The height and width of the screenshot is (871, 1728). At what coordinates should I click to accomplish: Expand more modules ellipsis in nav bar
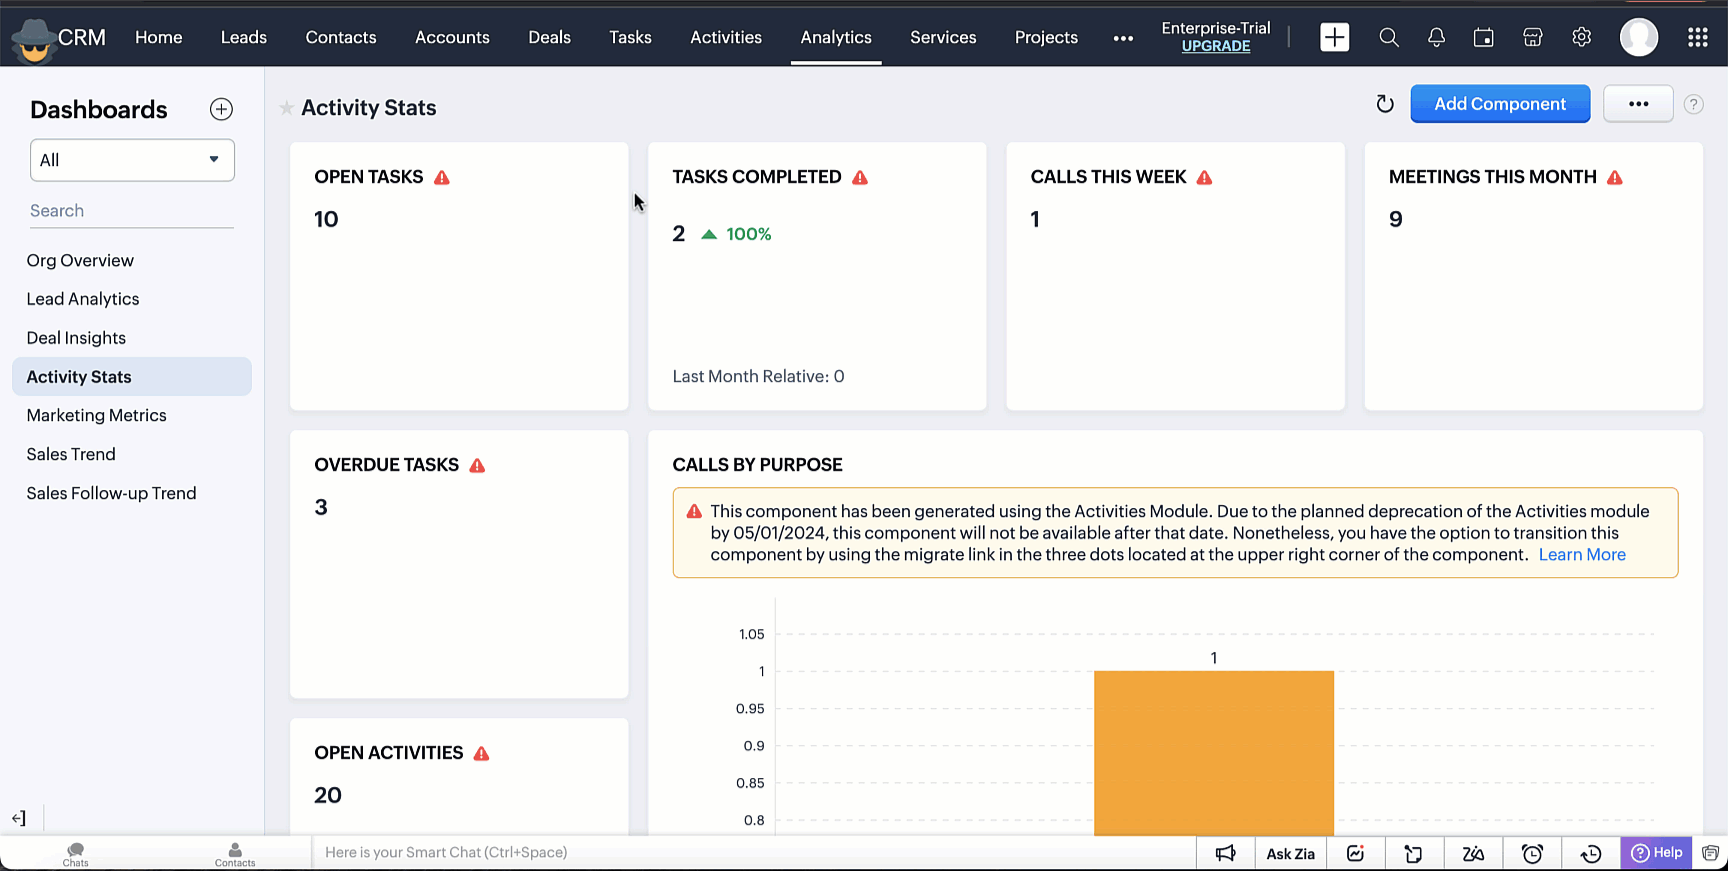click(x=1123, y=38)
